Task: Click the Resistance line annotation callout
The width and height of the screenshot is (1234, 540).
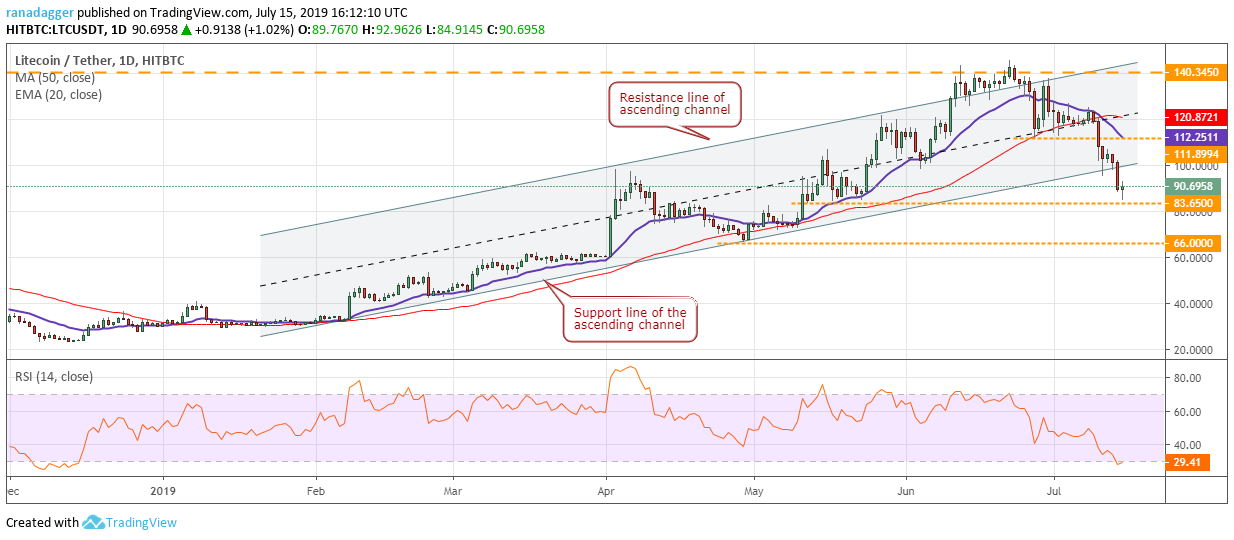Action: 675,105
